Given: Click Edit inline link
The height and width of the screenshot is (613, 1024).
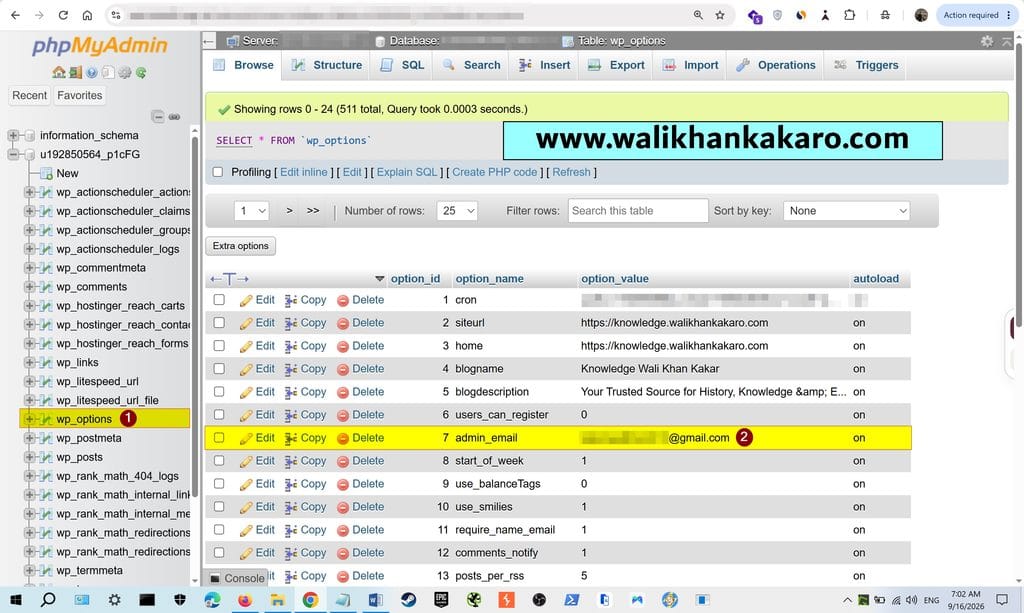Looking at the screenshot, I should (x=304, y=172).
